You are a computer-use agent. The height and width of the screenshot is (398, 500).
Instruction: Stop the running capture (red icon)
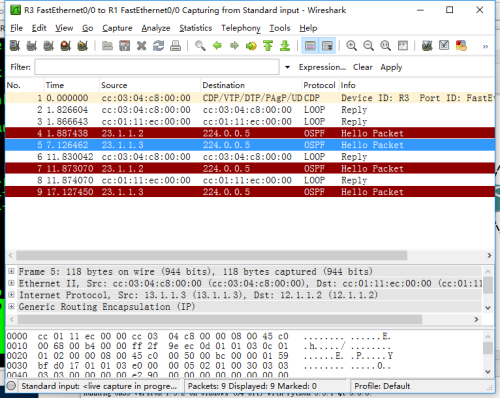click(x=66, y=45)
